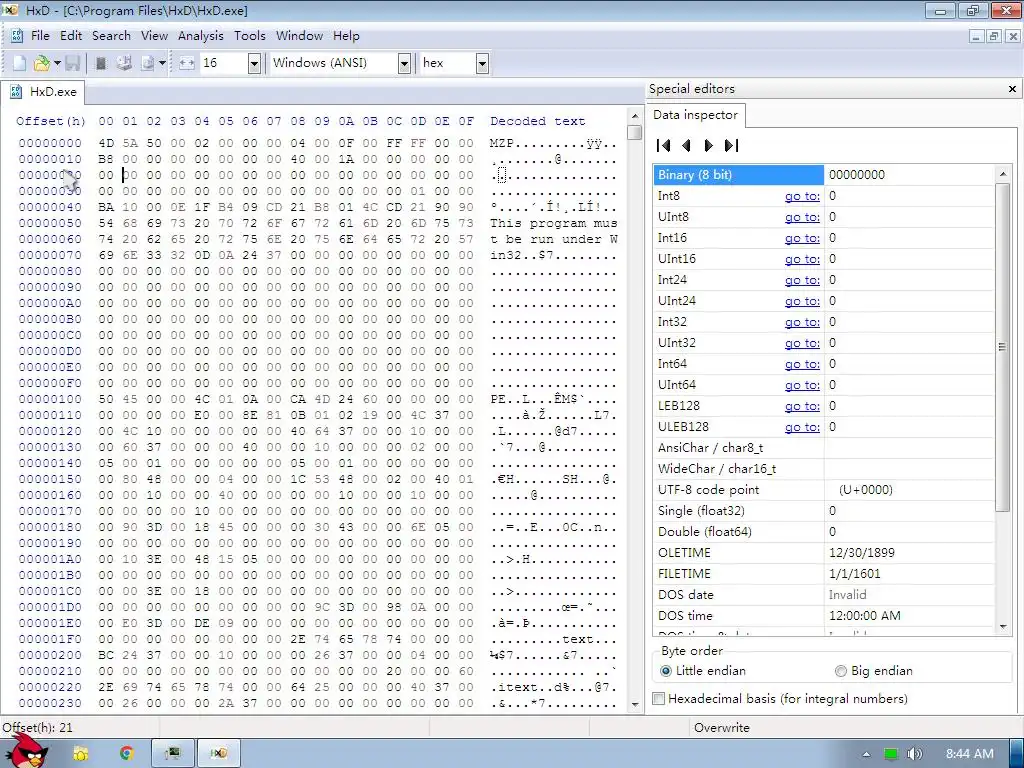
Task: Open the File menu
Action: tap(40, 36)
